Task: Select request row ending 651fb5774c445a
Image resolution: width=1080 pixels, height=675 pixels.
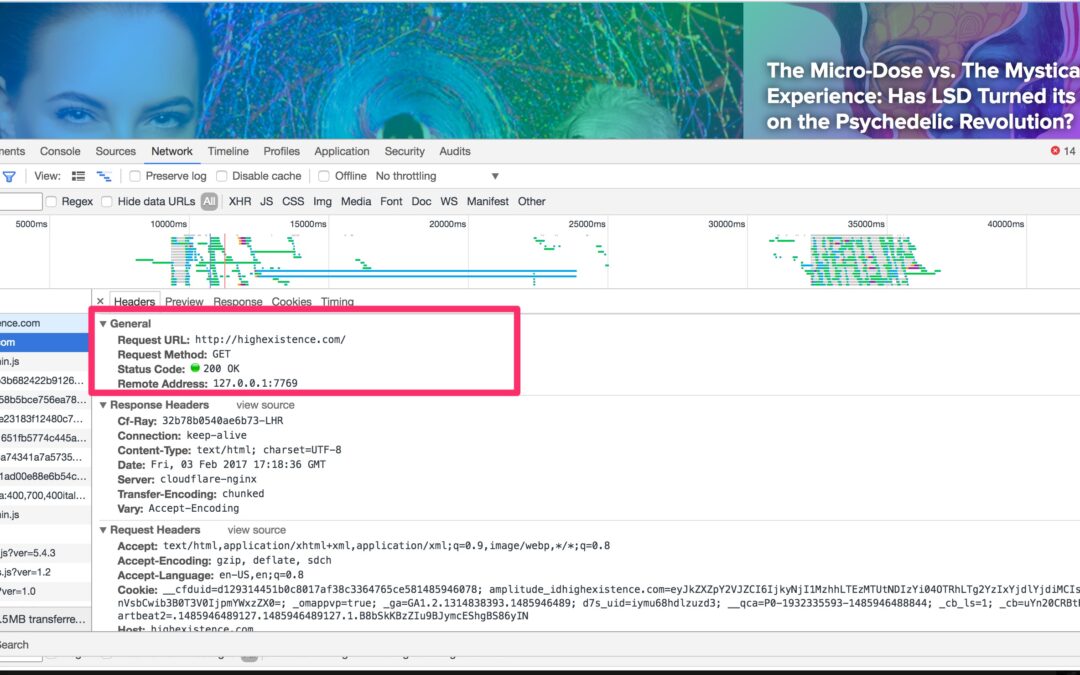Action: 45,438
